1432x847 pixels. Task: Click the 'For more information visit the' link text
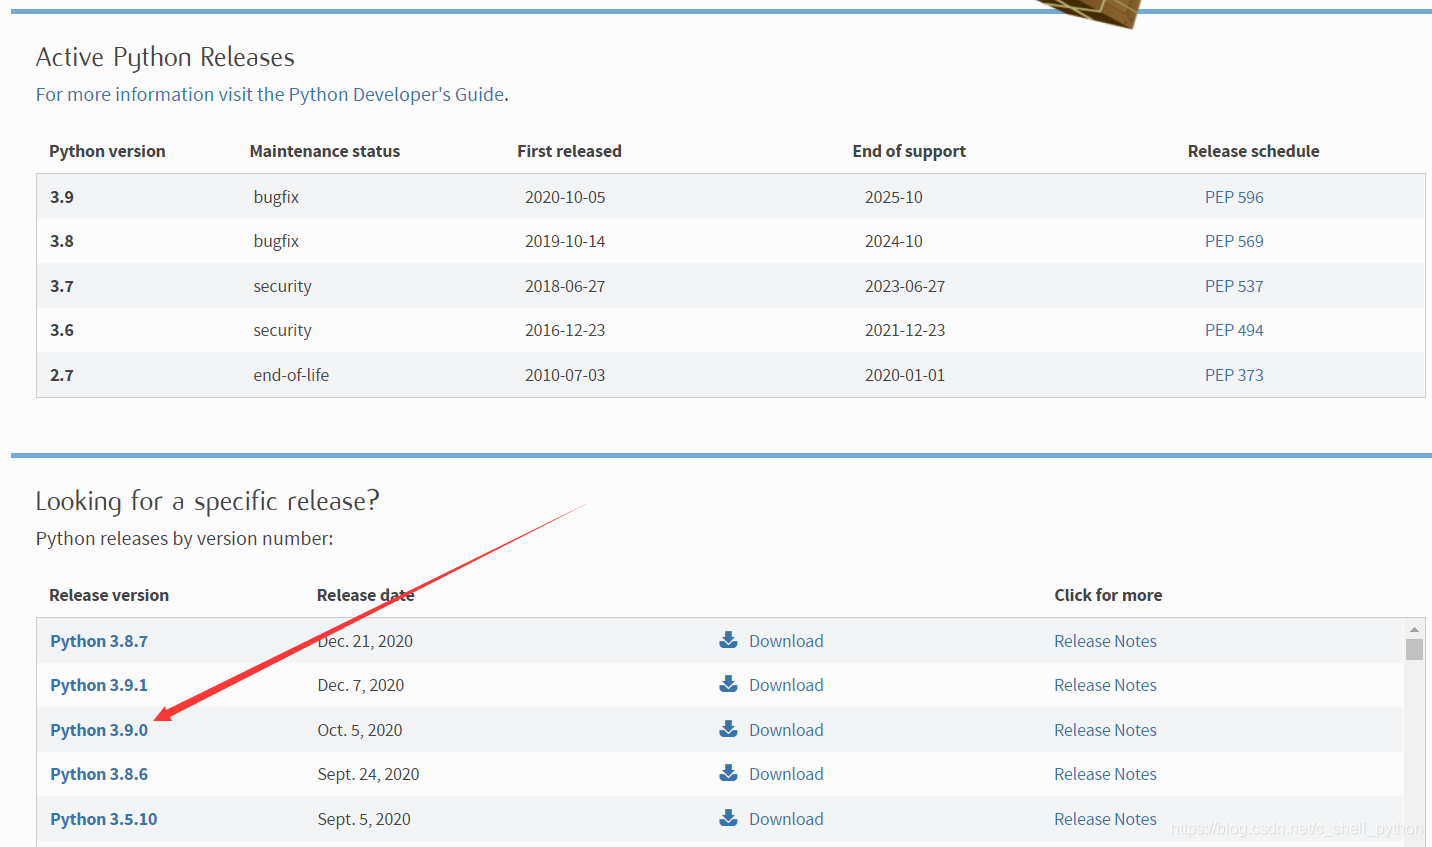(x=160, y=94)
